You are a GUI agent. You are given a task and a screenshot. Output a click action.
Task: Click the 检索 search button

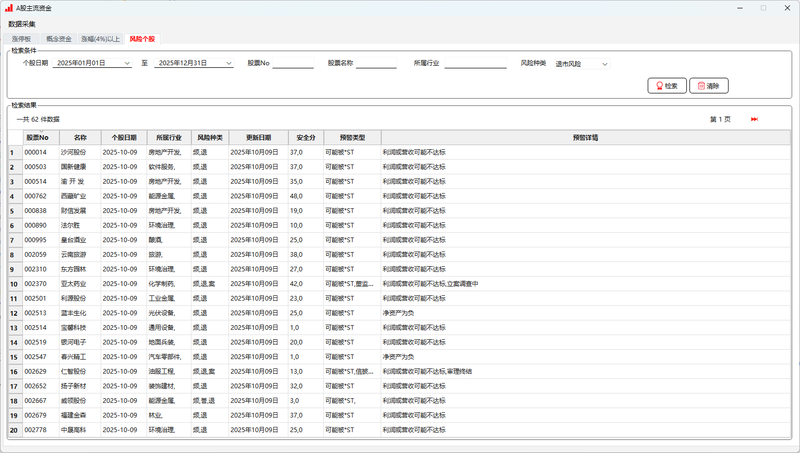pos(667,86)
